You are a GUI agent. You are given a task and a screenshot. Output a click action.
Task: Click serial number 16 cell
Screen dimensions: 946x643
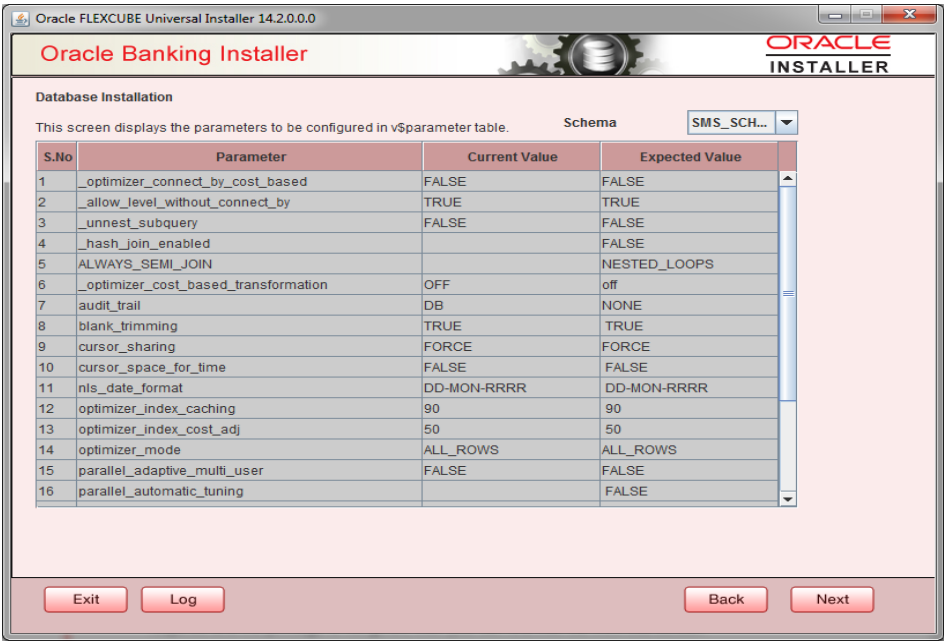point(57,491)
